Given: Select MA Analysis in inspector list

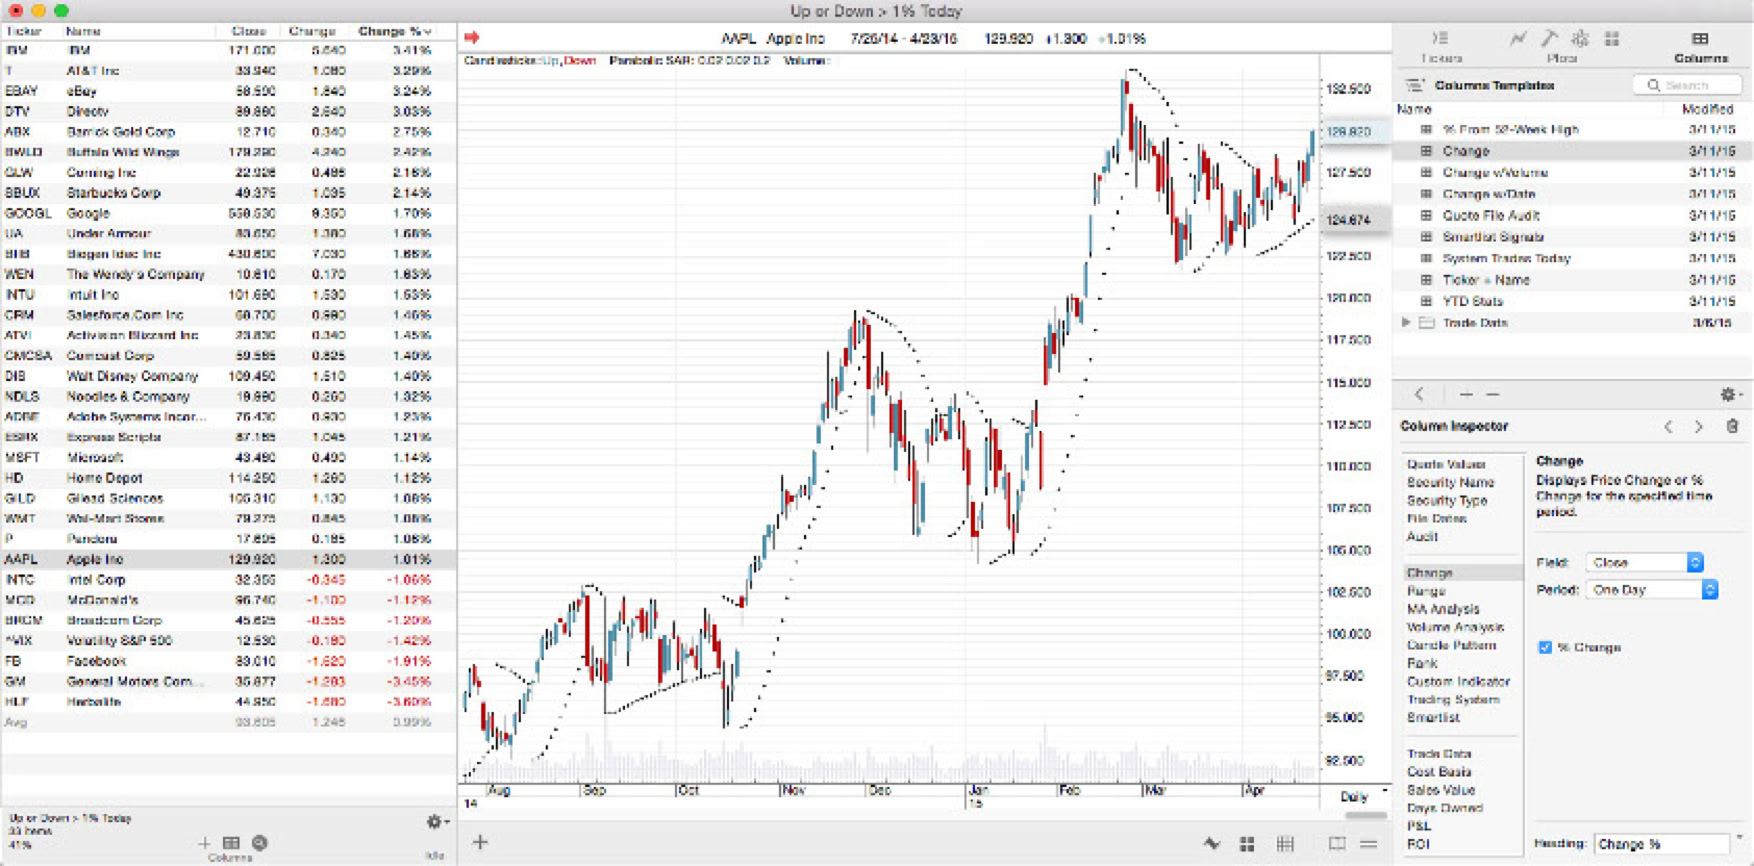Looking at the screenshot, I should (x=1443, y=609).
